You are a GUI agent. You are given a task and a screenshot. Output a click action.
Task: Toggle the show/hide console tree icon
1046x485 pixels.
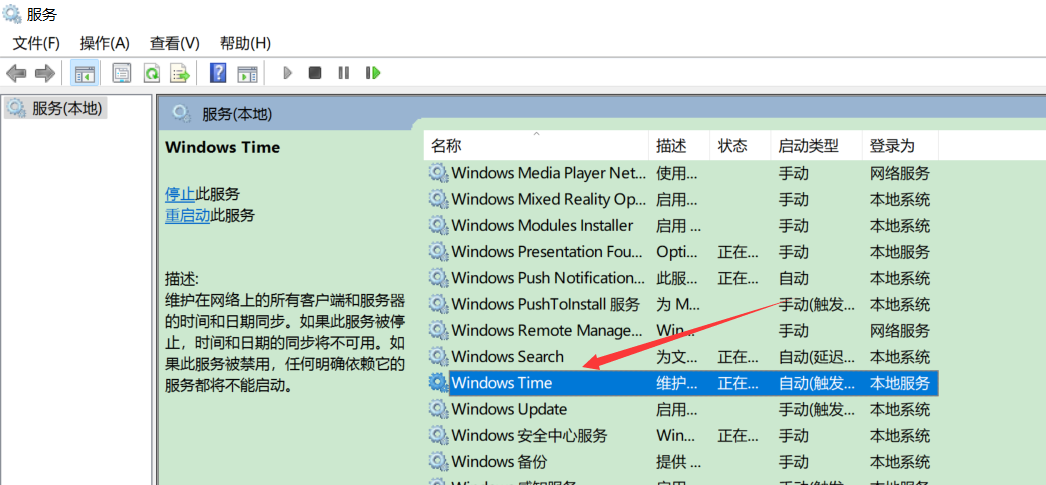[x=85, y=73]
